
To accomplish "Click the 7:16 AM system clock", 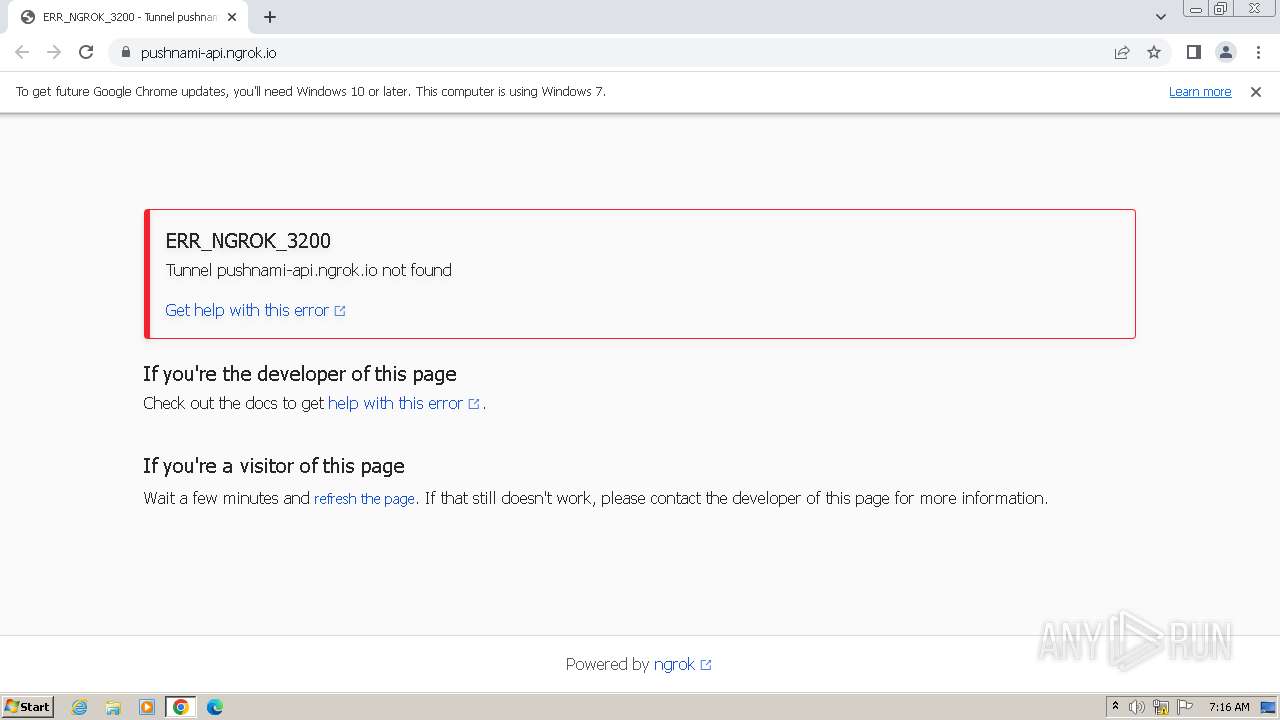I will pyautogui.click(x=1229, y=707).
